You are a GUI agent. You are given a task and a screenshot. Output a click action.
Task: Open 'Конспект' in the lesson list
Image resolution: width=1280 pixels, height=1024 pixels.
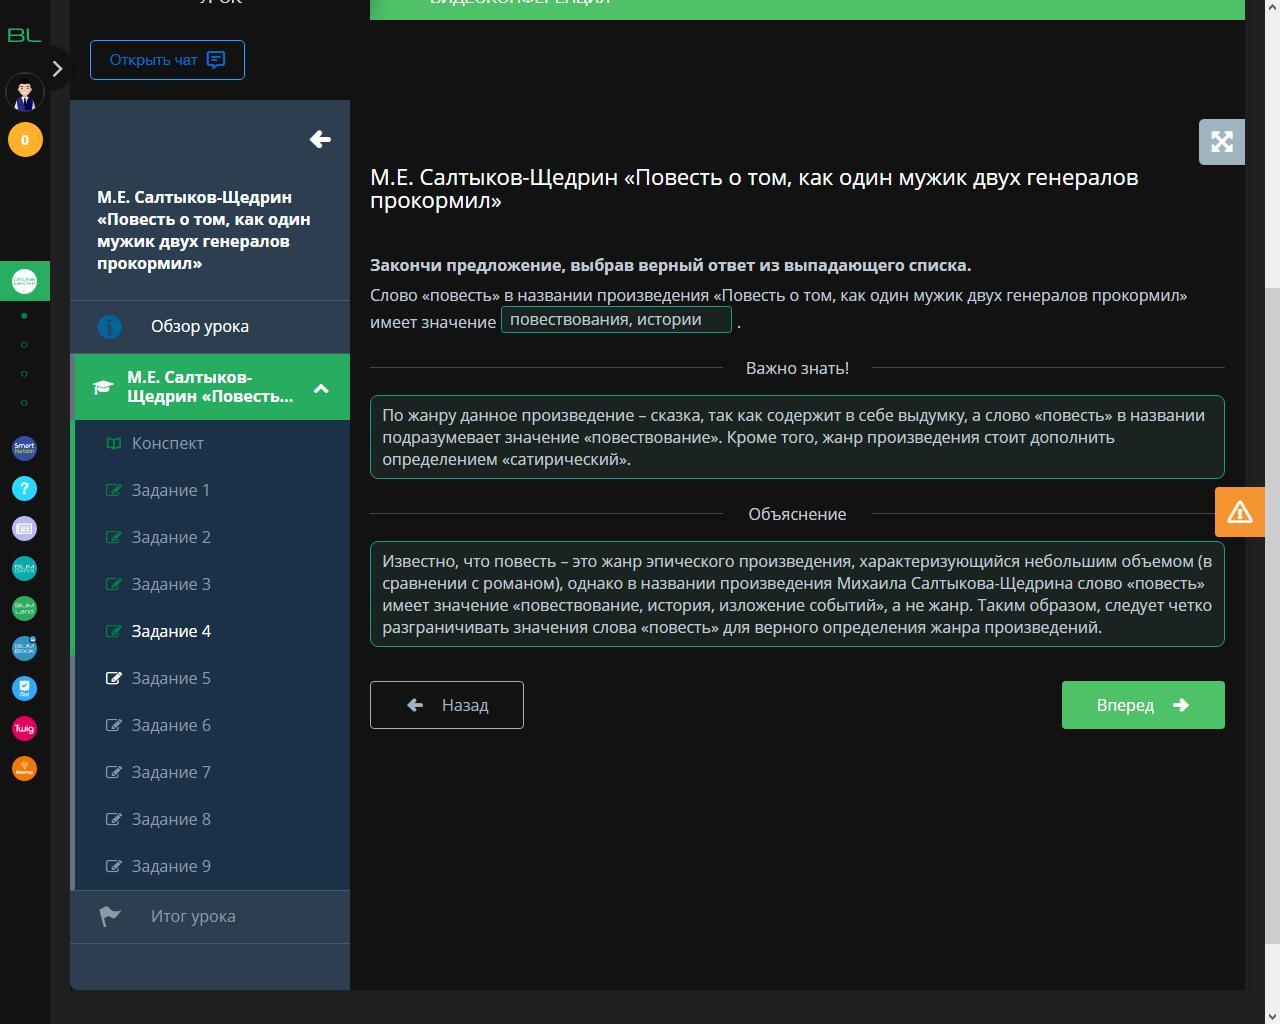click(x=168, y=443)
